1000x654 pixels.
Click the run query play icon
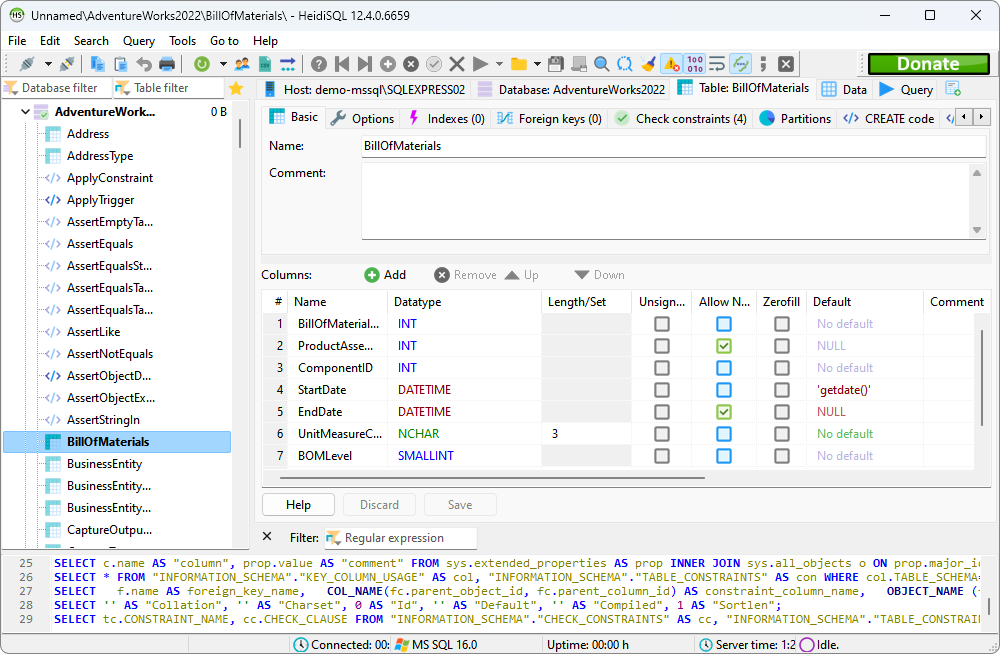click(480, 64)
